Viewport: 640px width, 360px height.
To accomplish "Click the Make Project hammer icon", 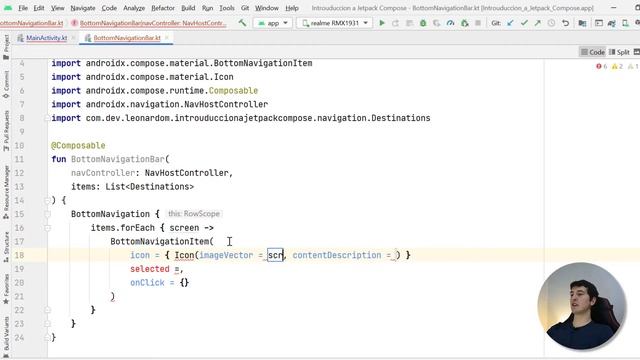I will coord(242,23).
